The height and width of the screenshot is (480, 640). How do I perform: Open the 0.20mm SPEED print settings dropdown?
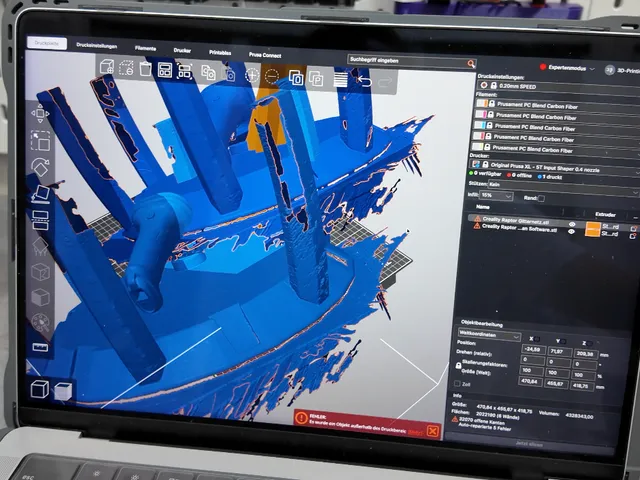(x=559, y=88)
